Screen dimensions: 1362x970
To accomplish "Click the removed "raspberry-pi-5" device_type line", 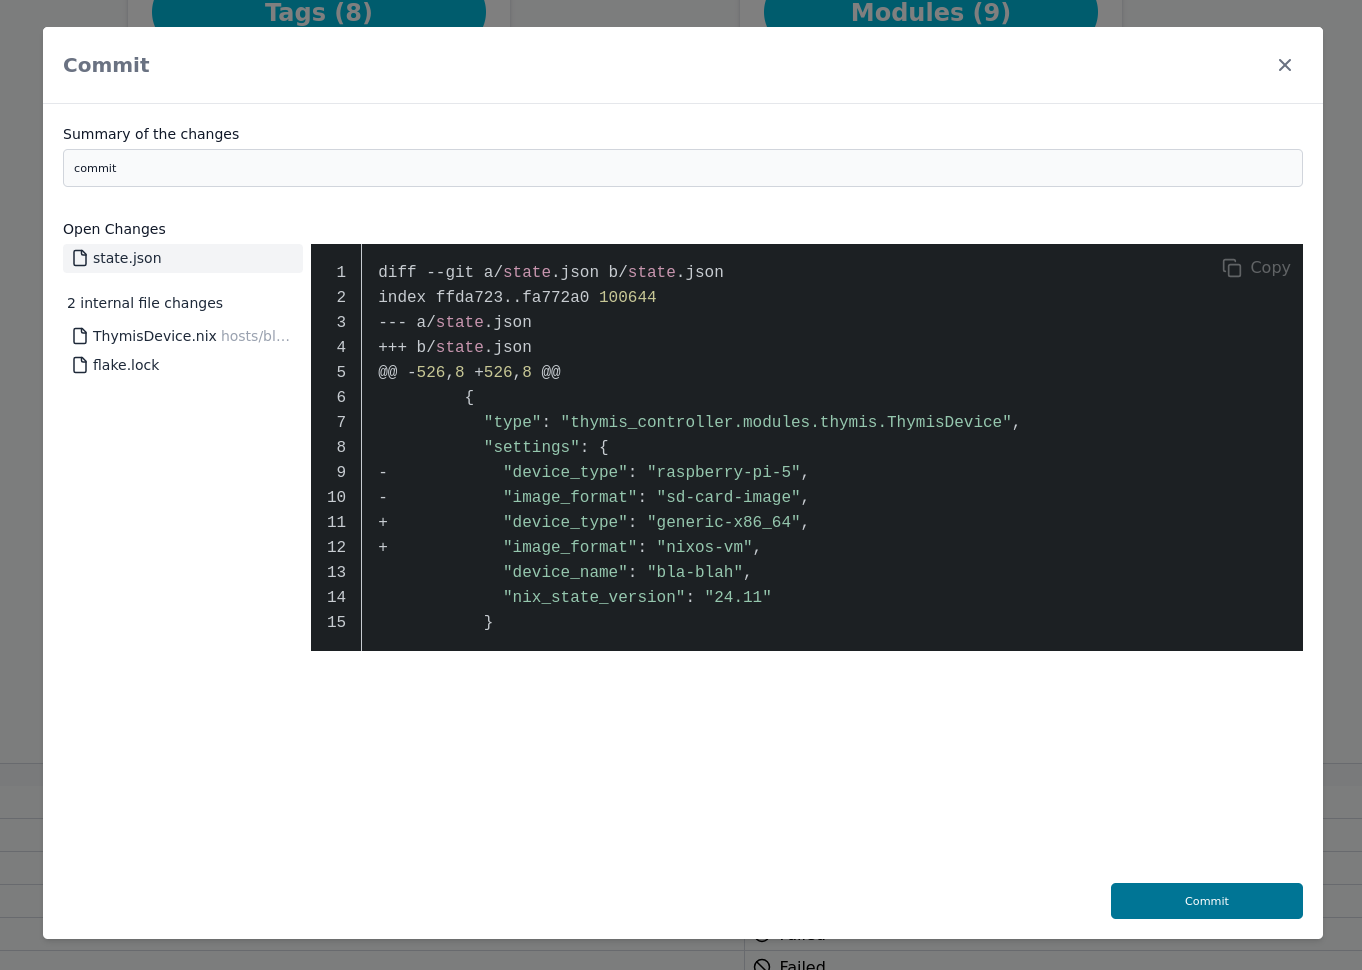I will coord(594,472).
